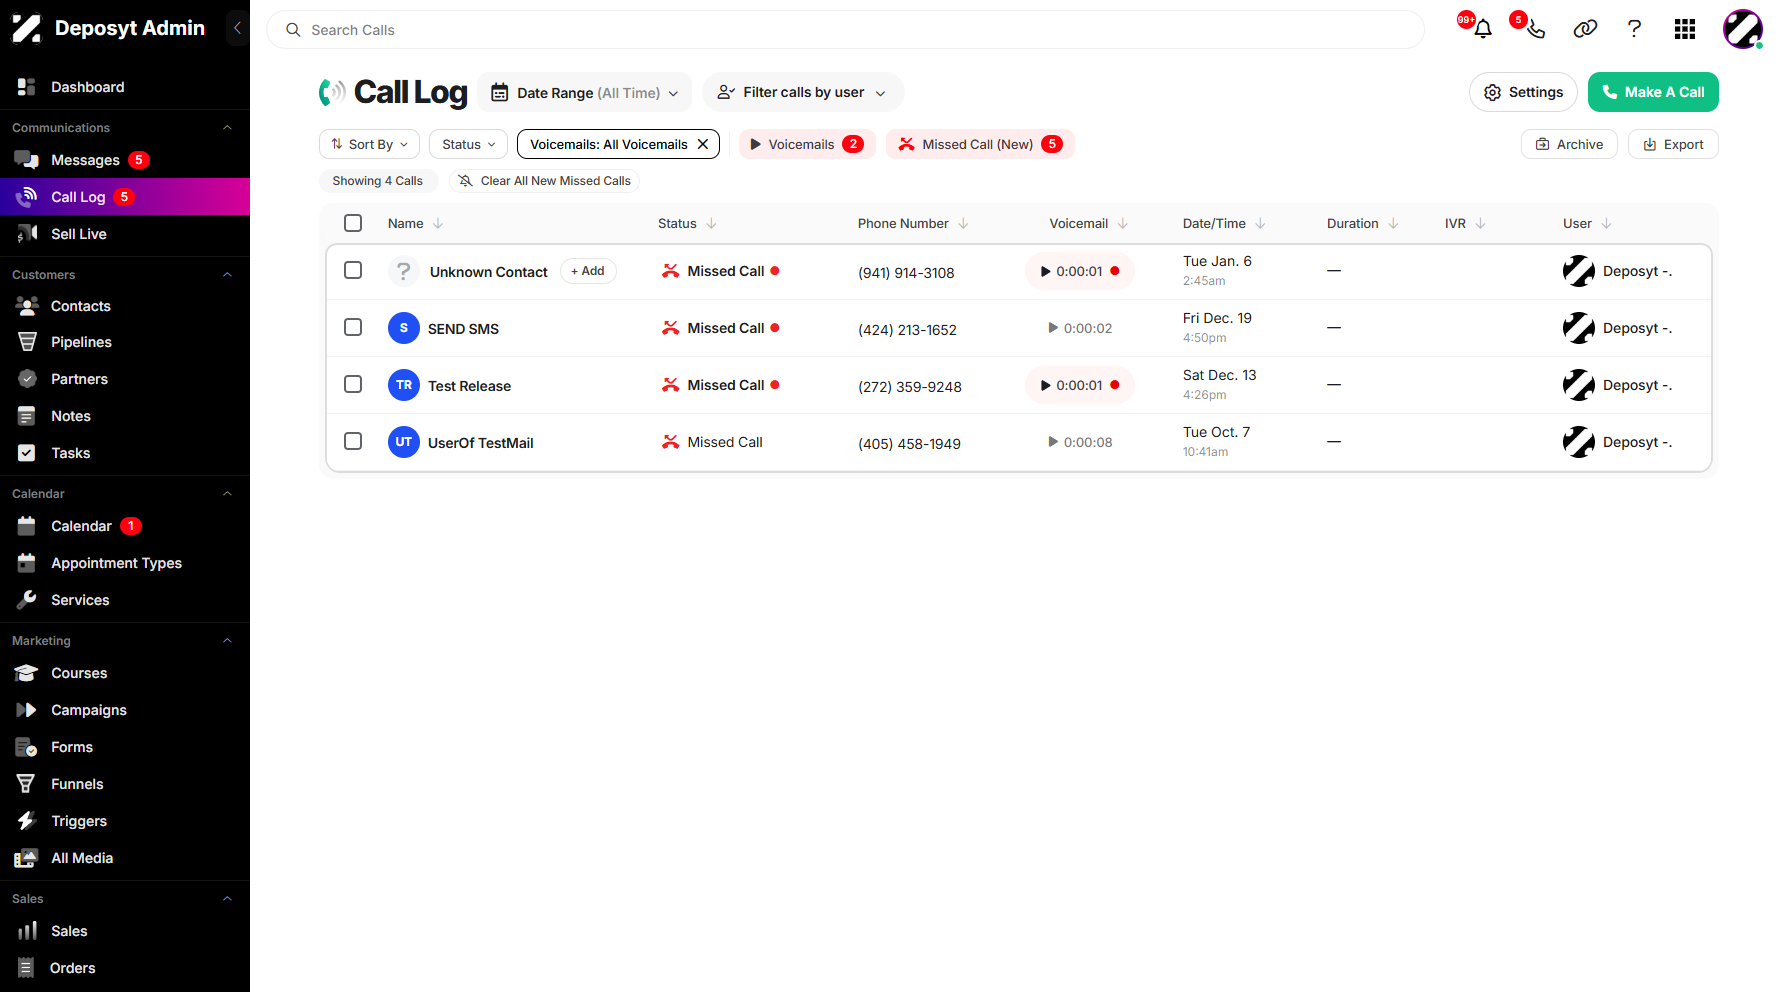Collapse the Marketing sidebar section
Viewport: 1787px width, 992px height.
pyautogui.click(x=227, y=641)
